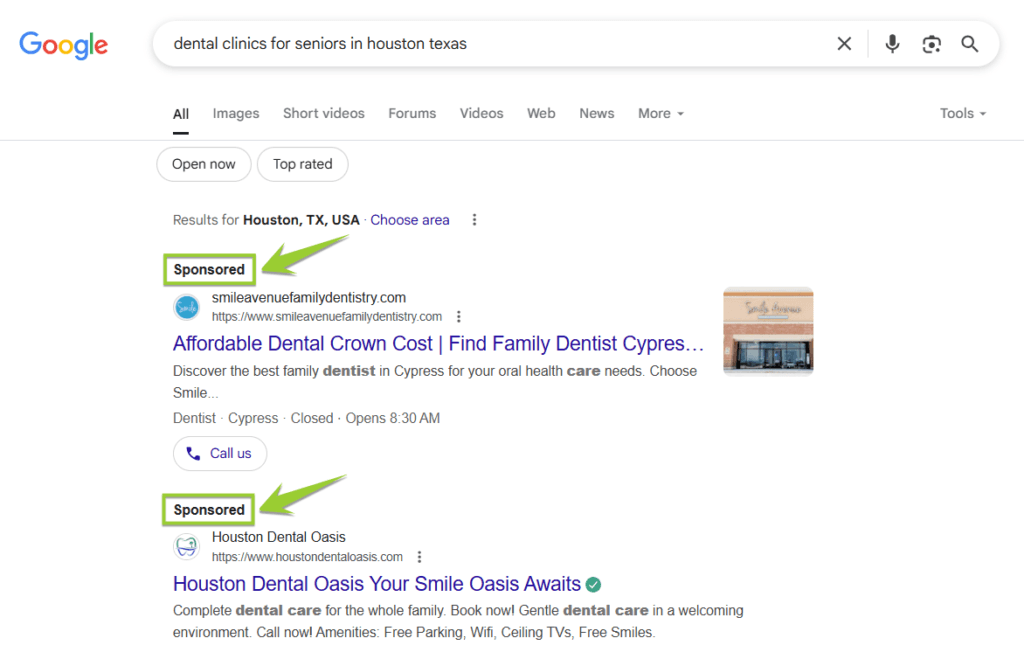Open Google Lens image search icon
The image size is (1024, 659).
coord(931,44)
